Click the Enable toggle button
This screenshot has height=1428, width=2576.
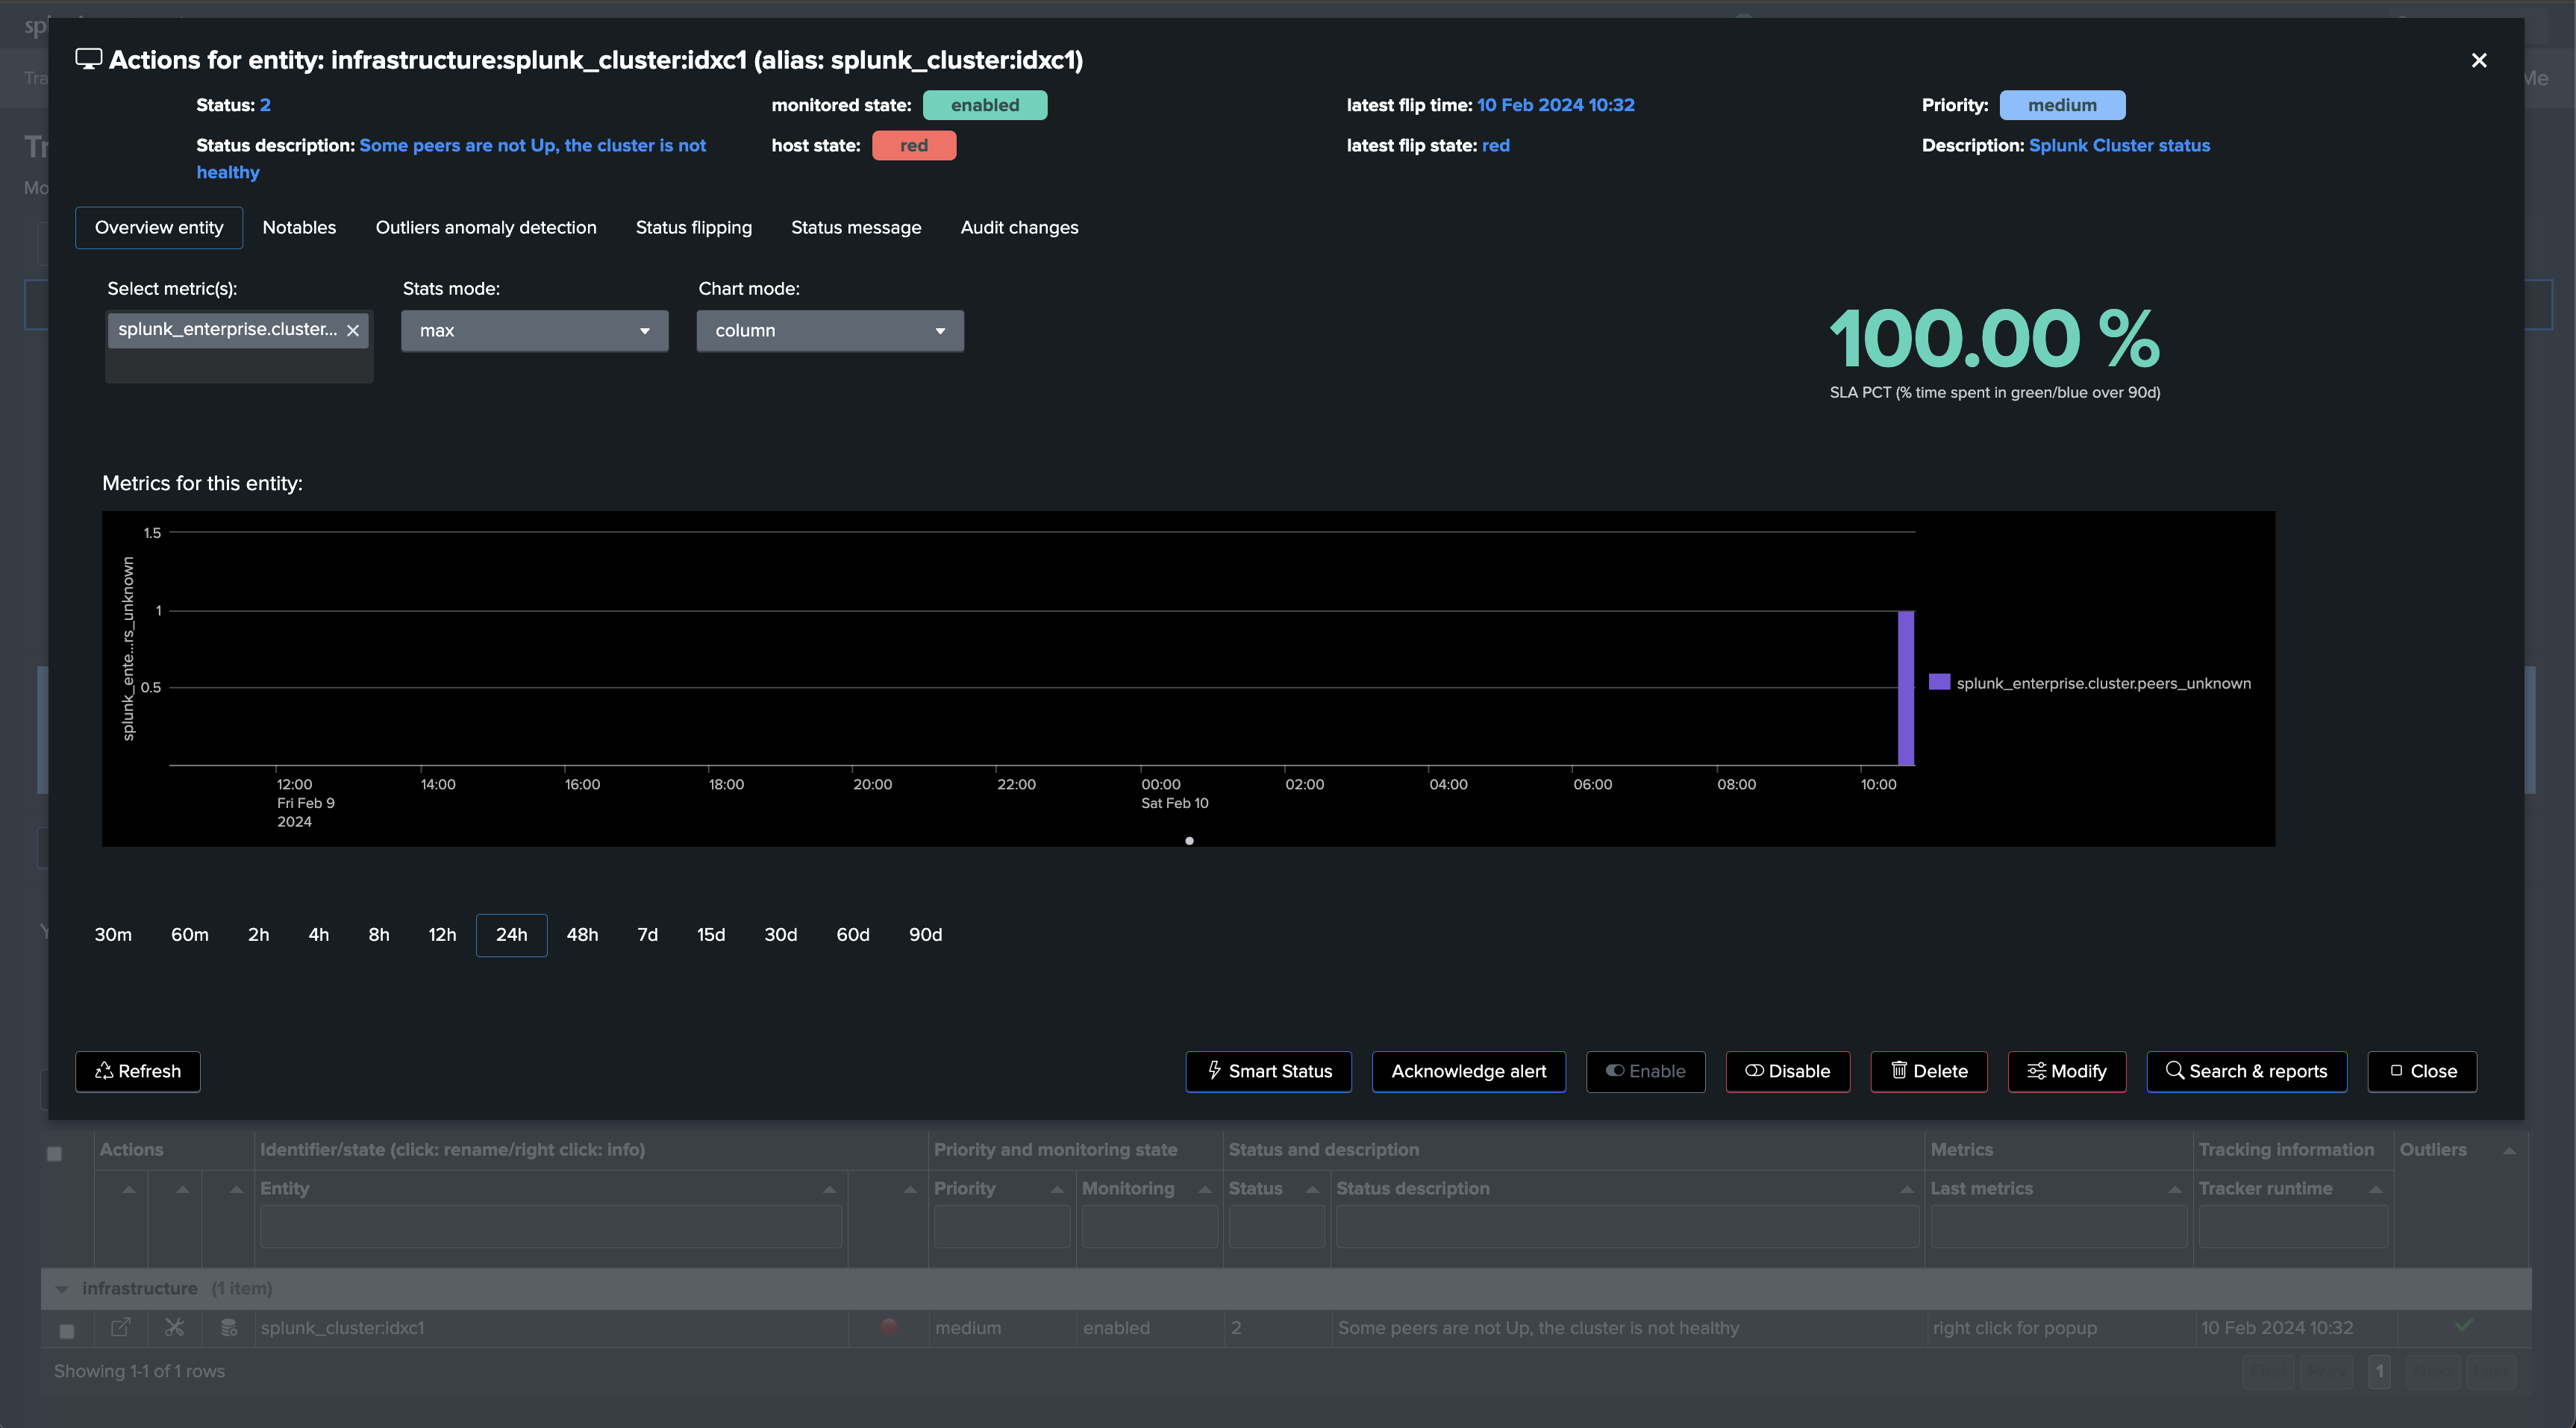pyautogui.click(x=1646, y=1072)
